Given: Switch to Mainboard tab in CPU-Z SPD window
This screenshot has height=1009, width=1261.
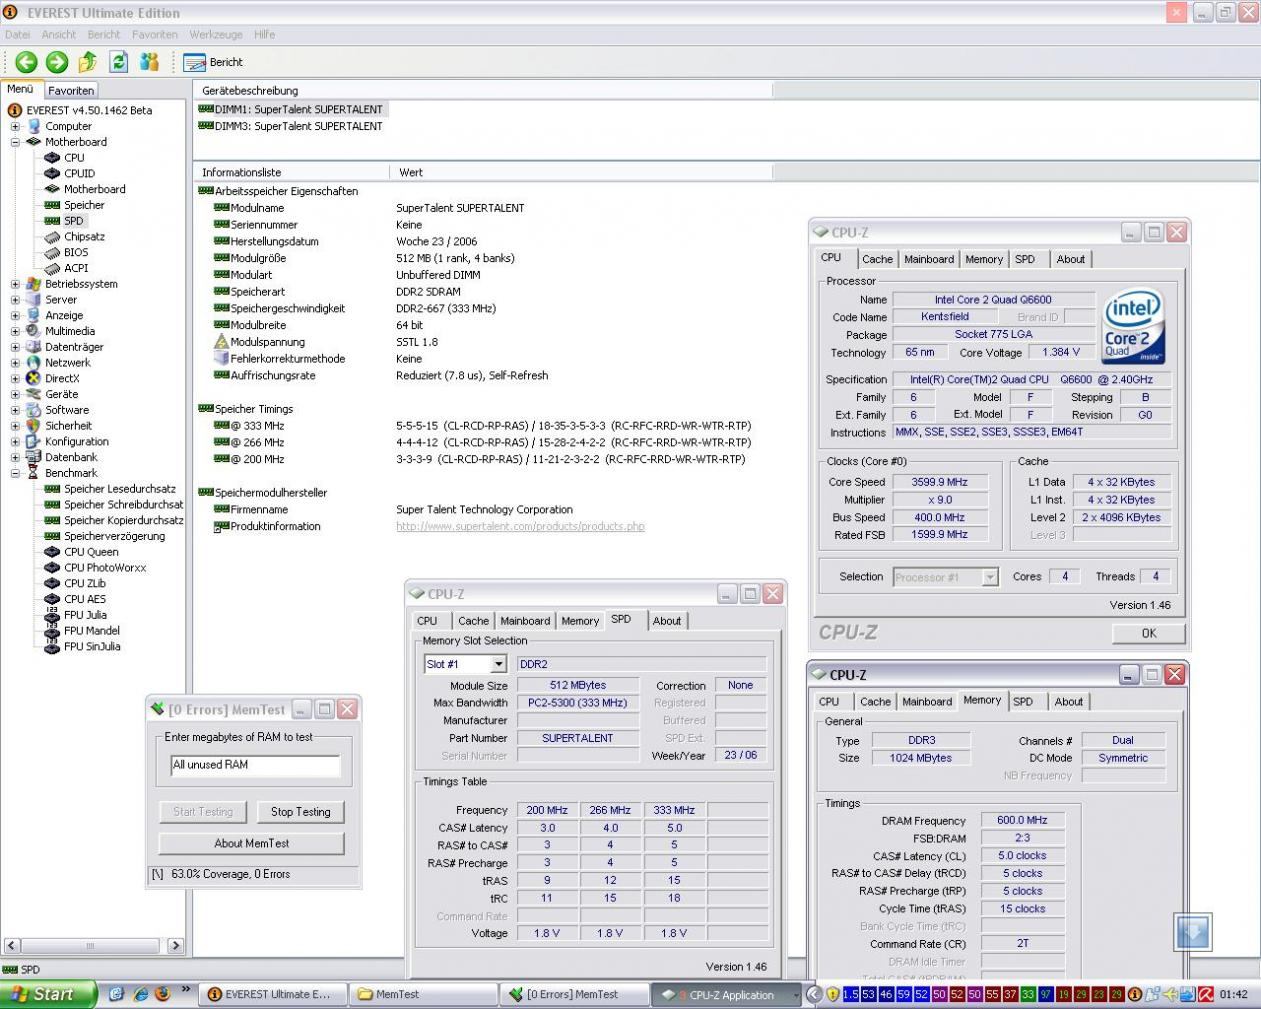Looking at the screenshot, I should pyautogui.click(x=525, y=621).
